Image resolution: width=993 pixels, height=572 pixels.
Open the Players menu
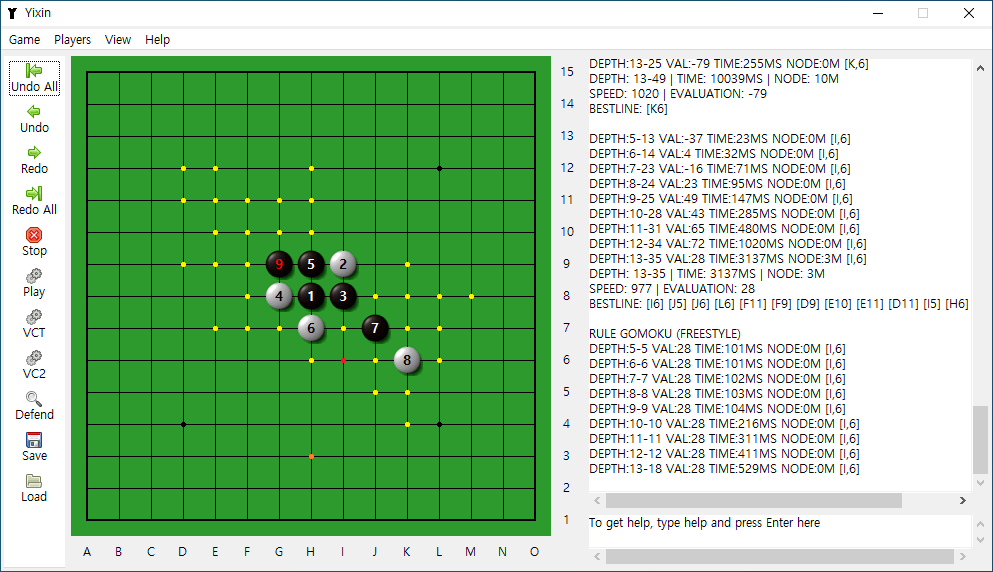(72, 39)
